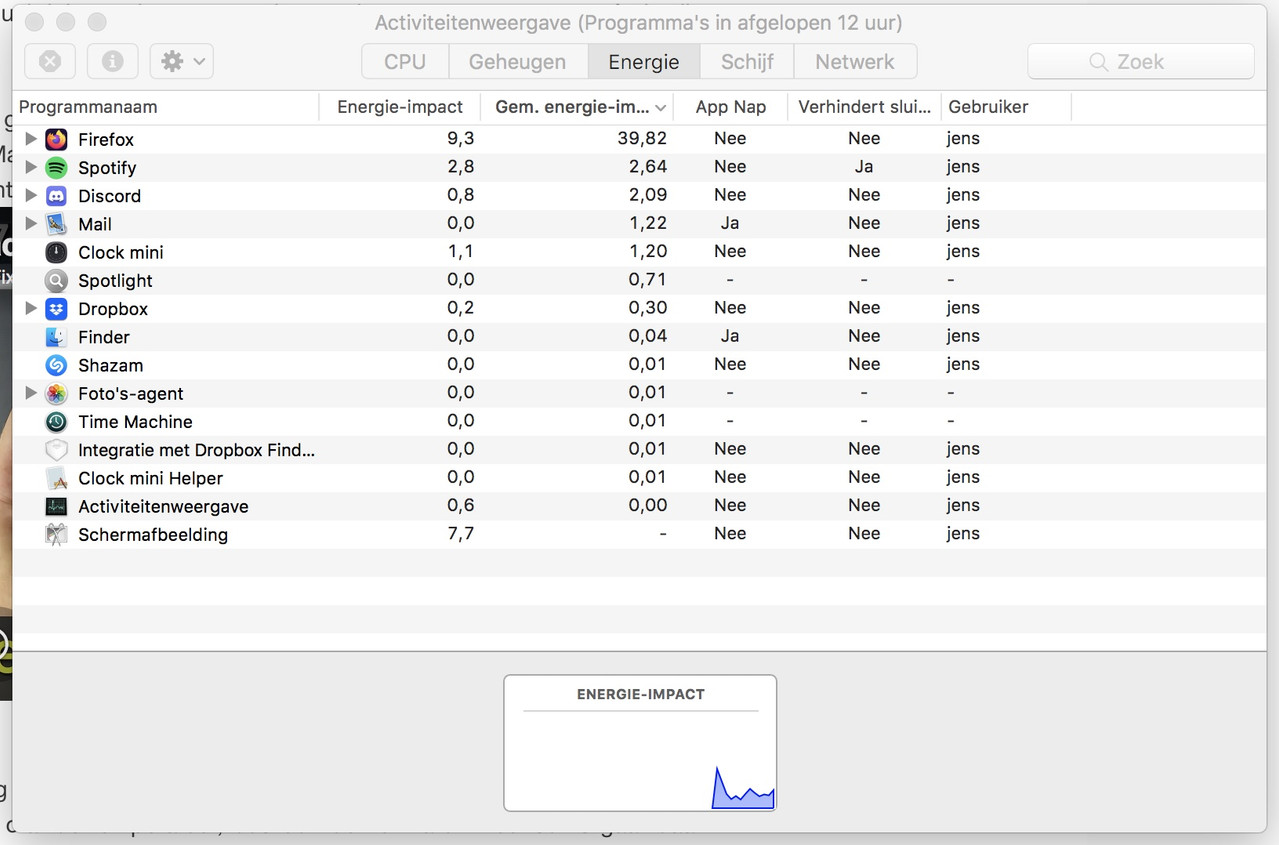Expand the Firefox process row
The height and width of the screenshot is (845, 1279).
coord(31,139)
